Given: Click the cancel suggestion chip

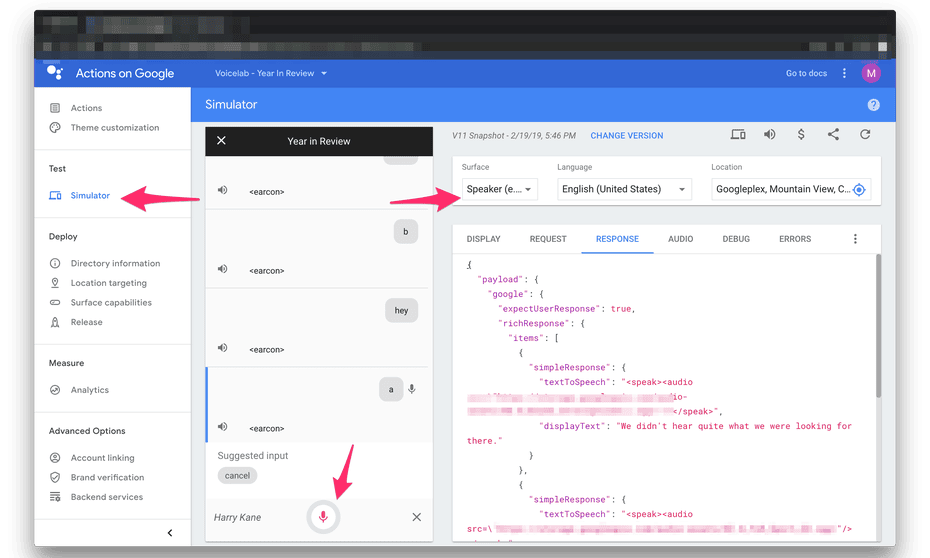Looking at the screenshot, I should point(237,476).
